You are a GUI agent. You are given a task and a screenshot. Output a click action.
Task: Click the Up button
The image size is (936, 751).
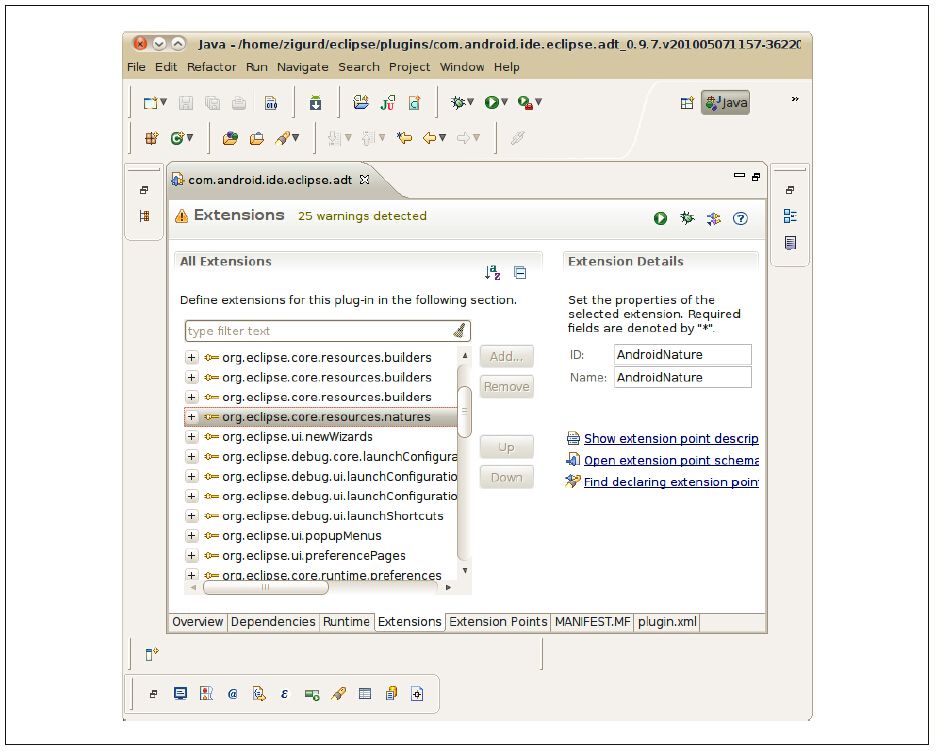coord(506,447)
